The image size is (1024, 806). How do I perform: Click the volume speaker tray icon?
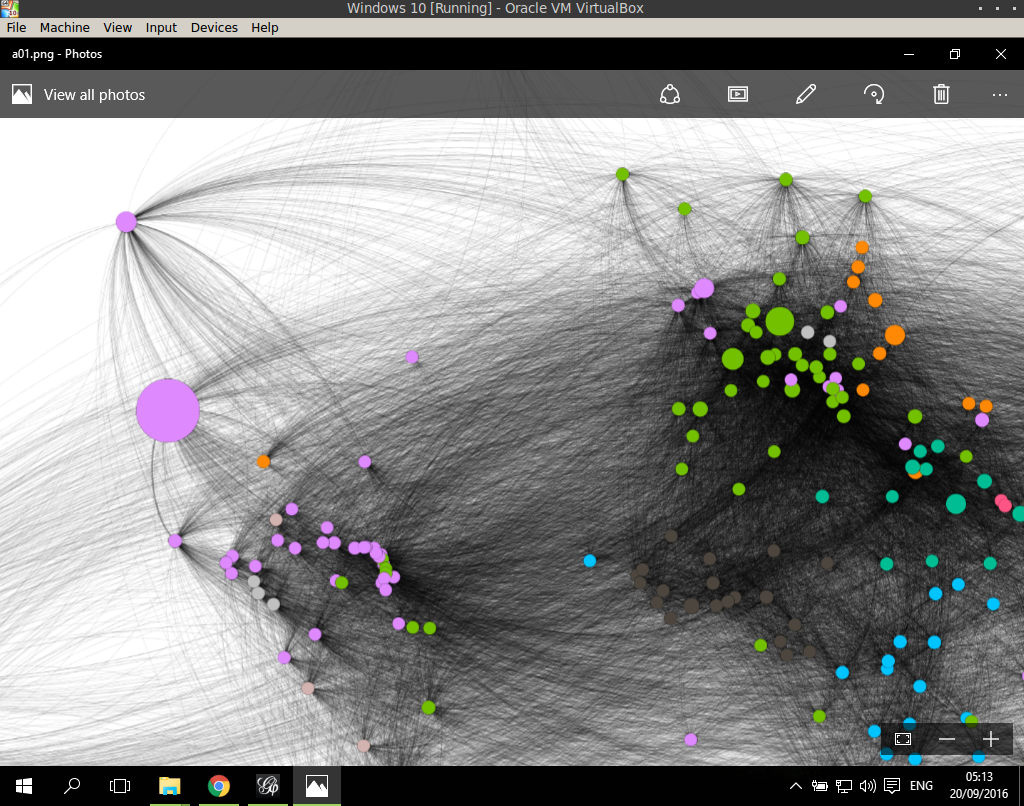[867, 786]
